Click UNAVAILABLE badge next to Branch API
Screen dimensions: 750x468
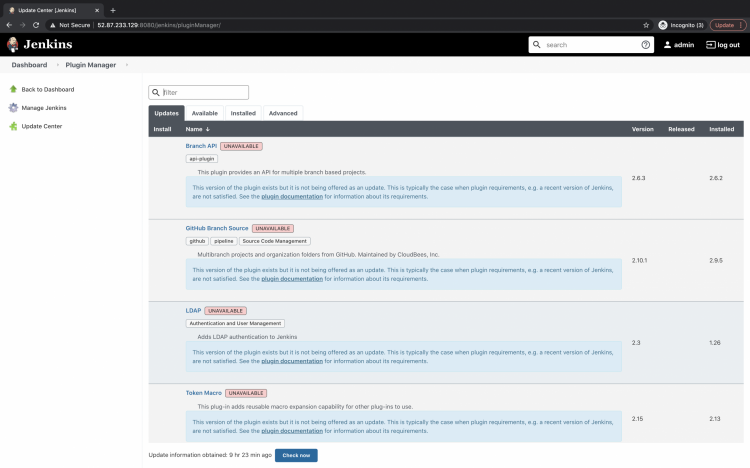pyautogui.click(x=241, y=146)
